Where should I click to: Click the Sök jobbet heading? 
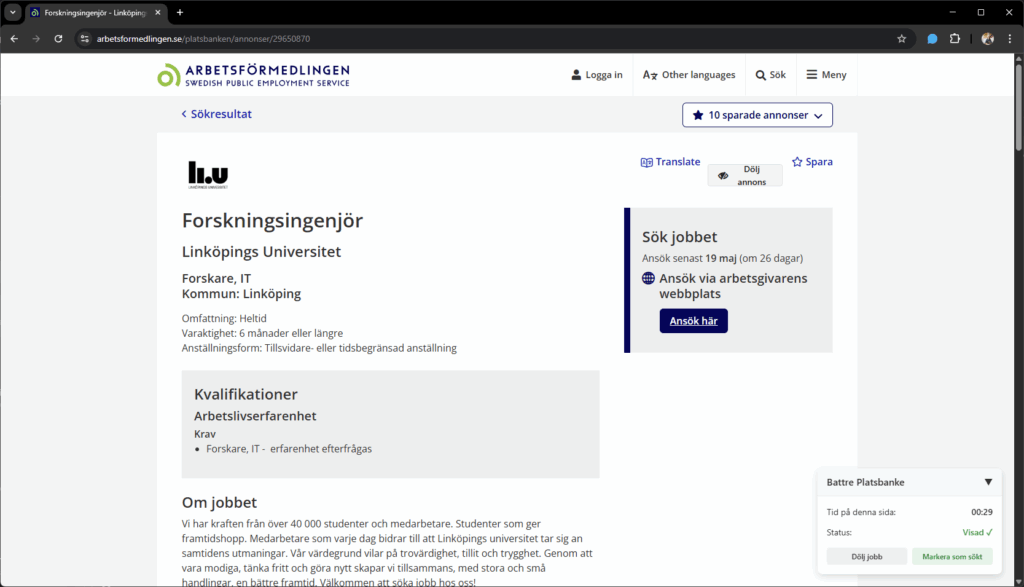(679, 237)
